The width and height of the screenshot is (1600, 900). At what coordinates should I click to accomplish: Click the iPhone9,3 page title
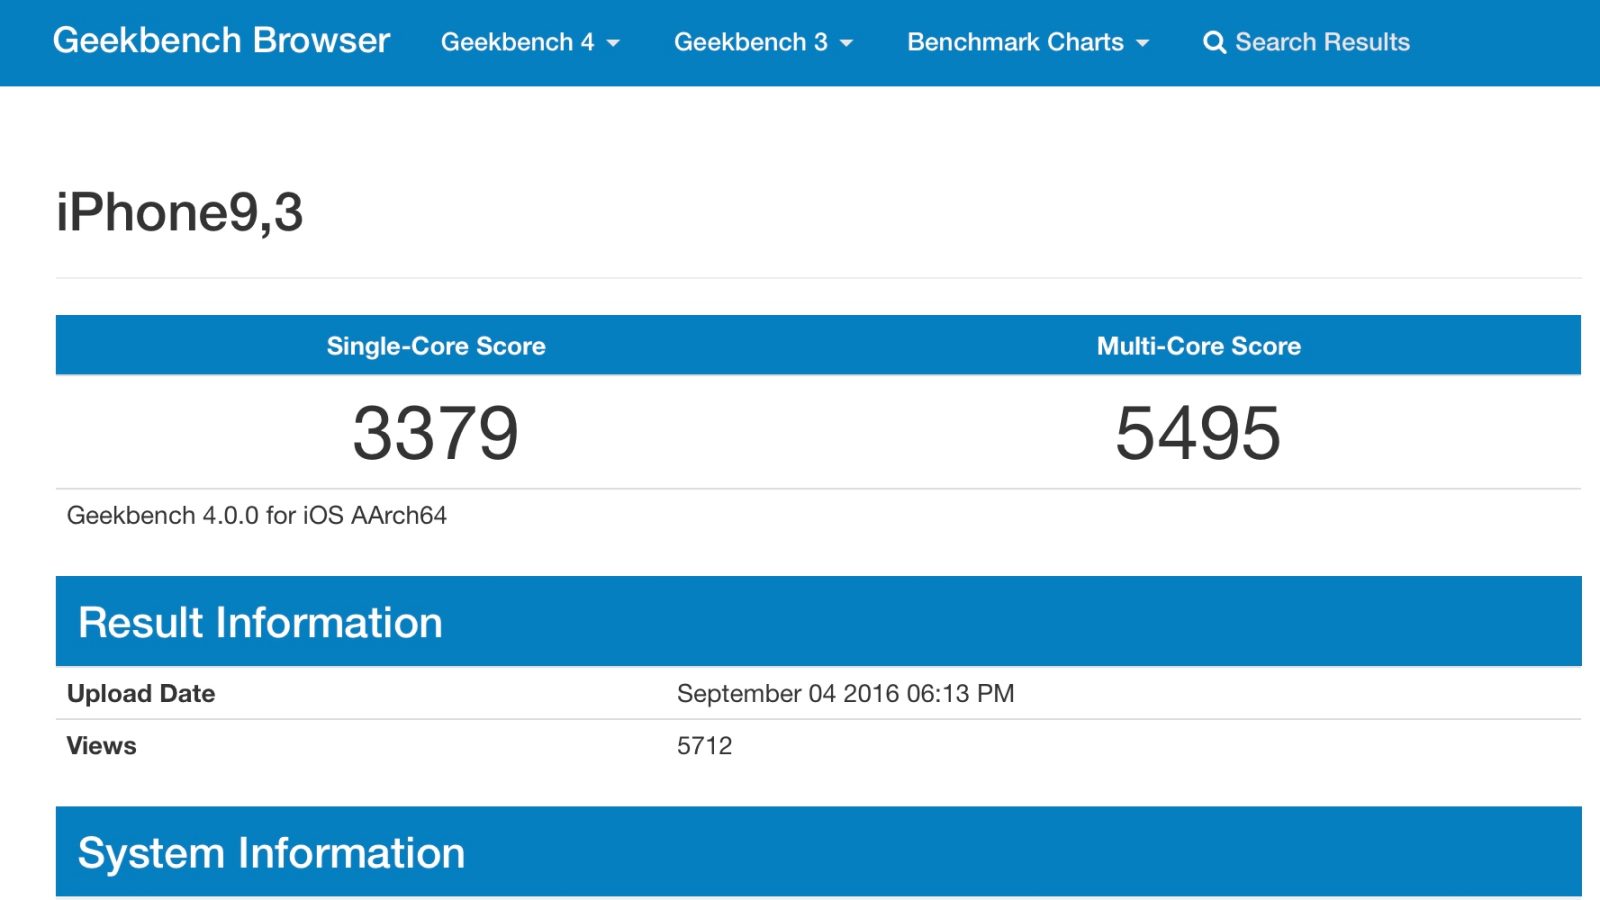(x=180, y=213)
